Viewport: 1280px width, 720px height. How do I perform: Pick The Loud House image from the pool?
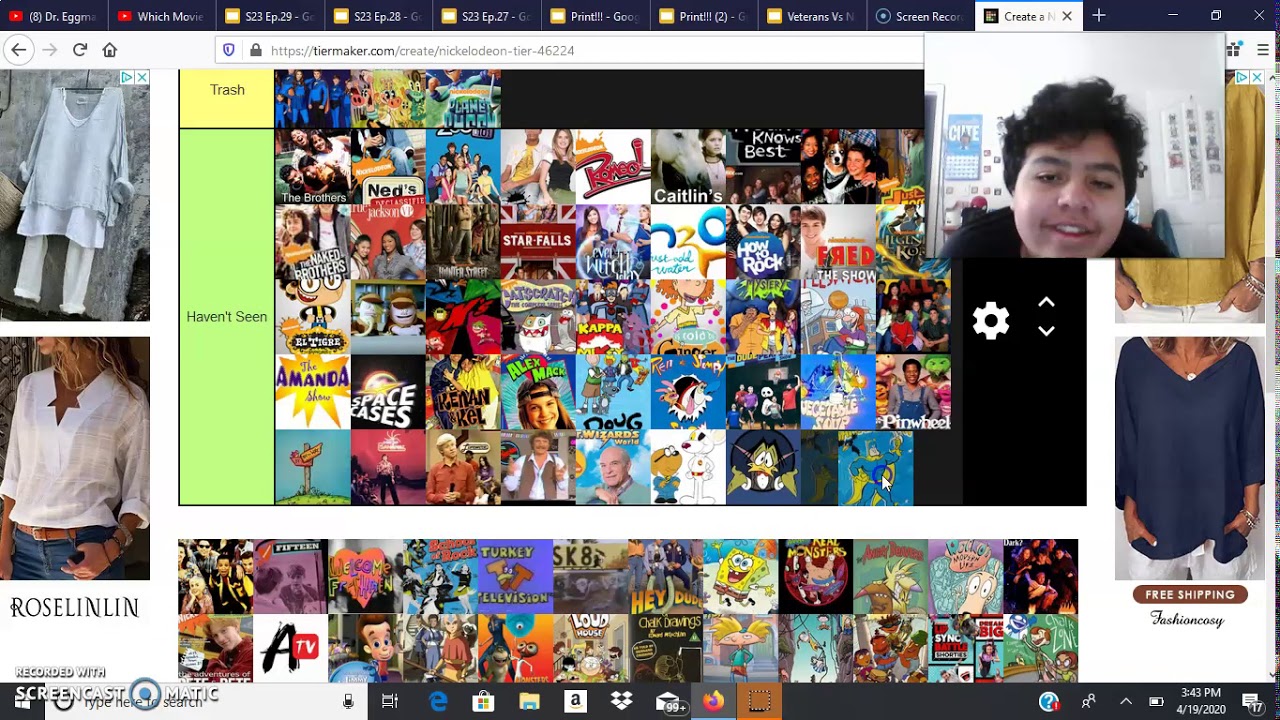590,648
